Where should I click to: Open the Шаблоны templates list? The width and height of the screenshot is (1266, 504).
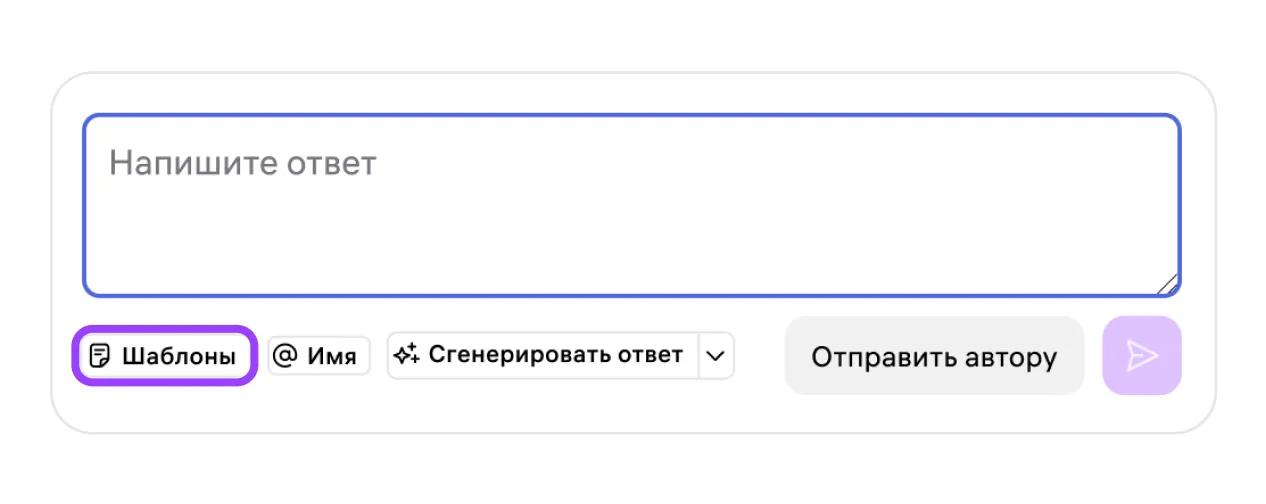click(x=165, y=356)
